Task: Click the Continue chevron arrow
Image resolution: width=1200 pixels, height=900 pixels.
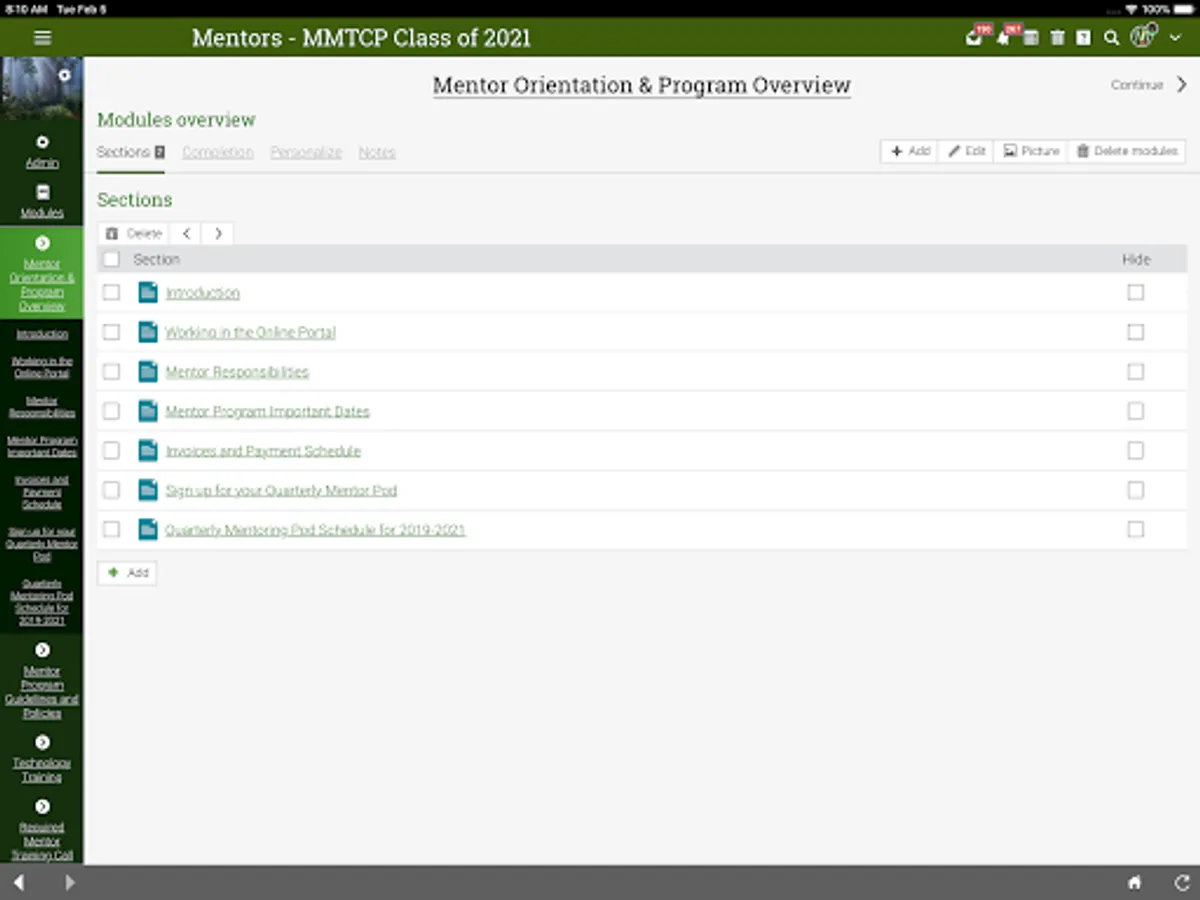Action: 1181,85
